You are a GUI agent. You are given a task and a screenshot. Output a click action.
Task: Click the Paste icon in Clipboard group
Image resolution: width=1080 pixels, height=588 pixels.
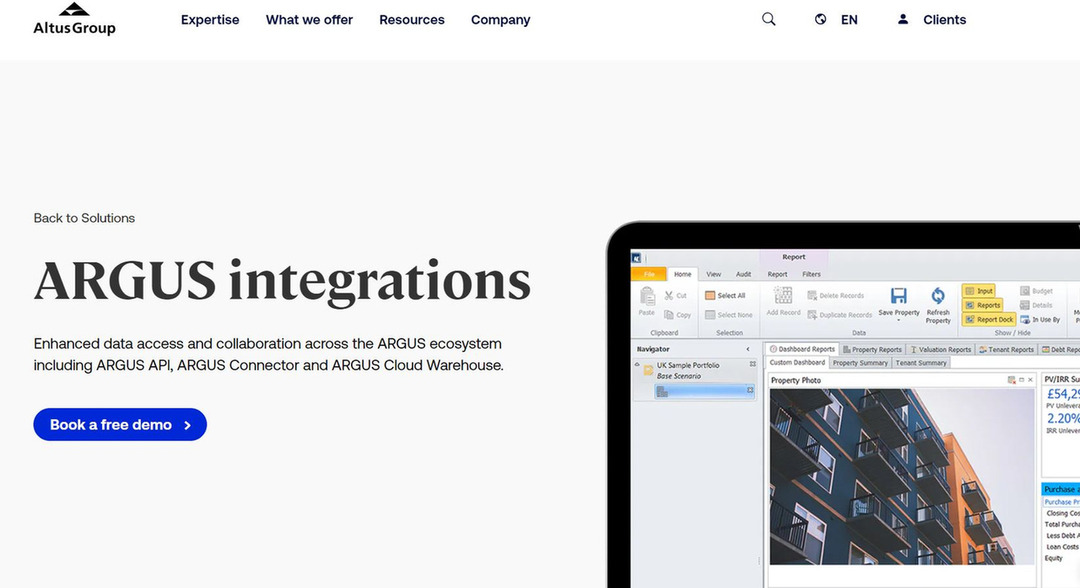click(647, 297)
